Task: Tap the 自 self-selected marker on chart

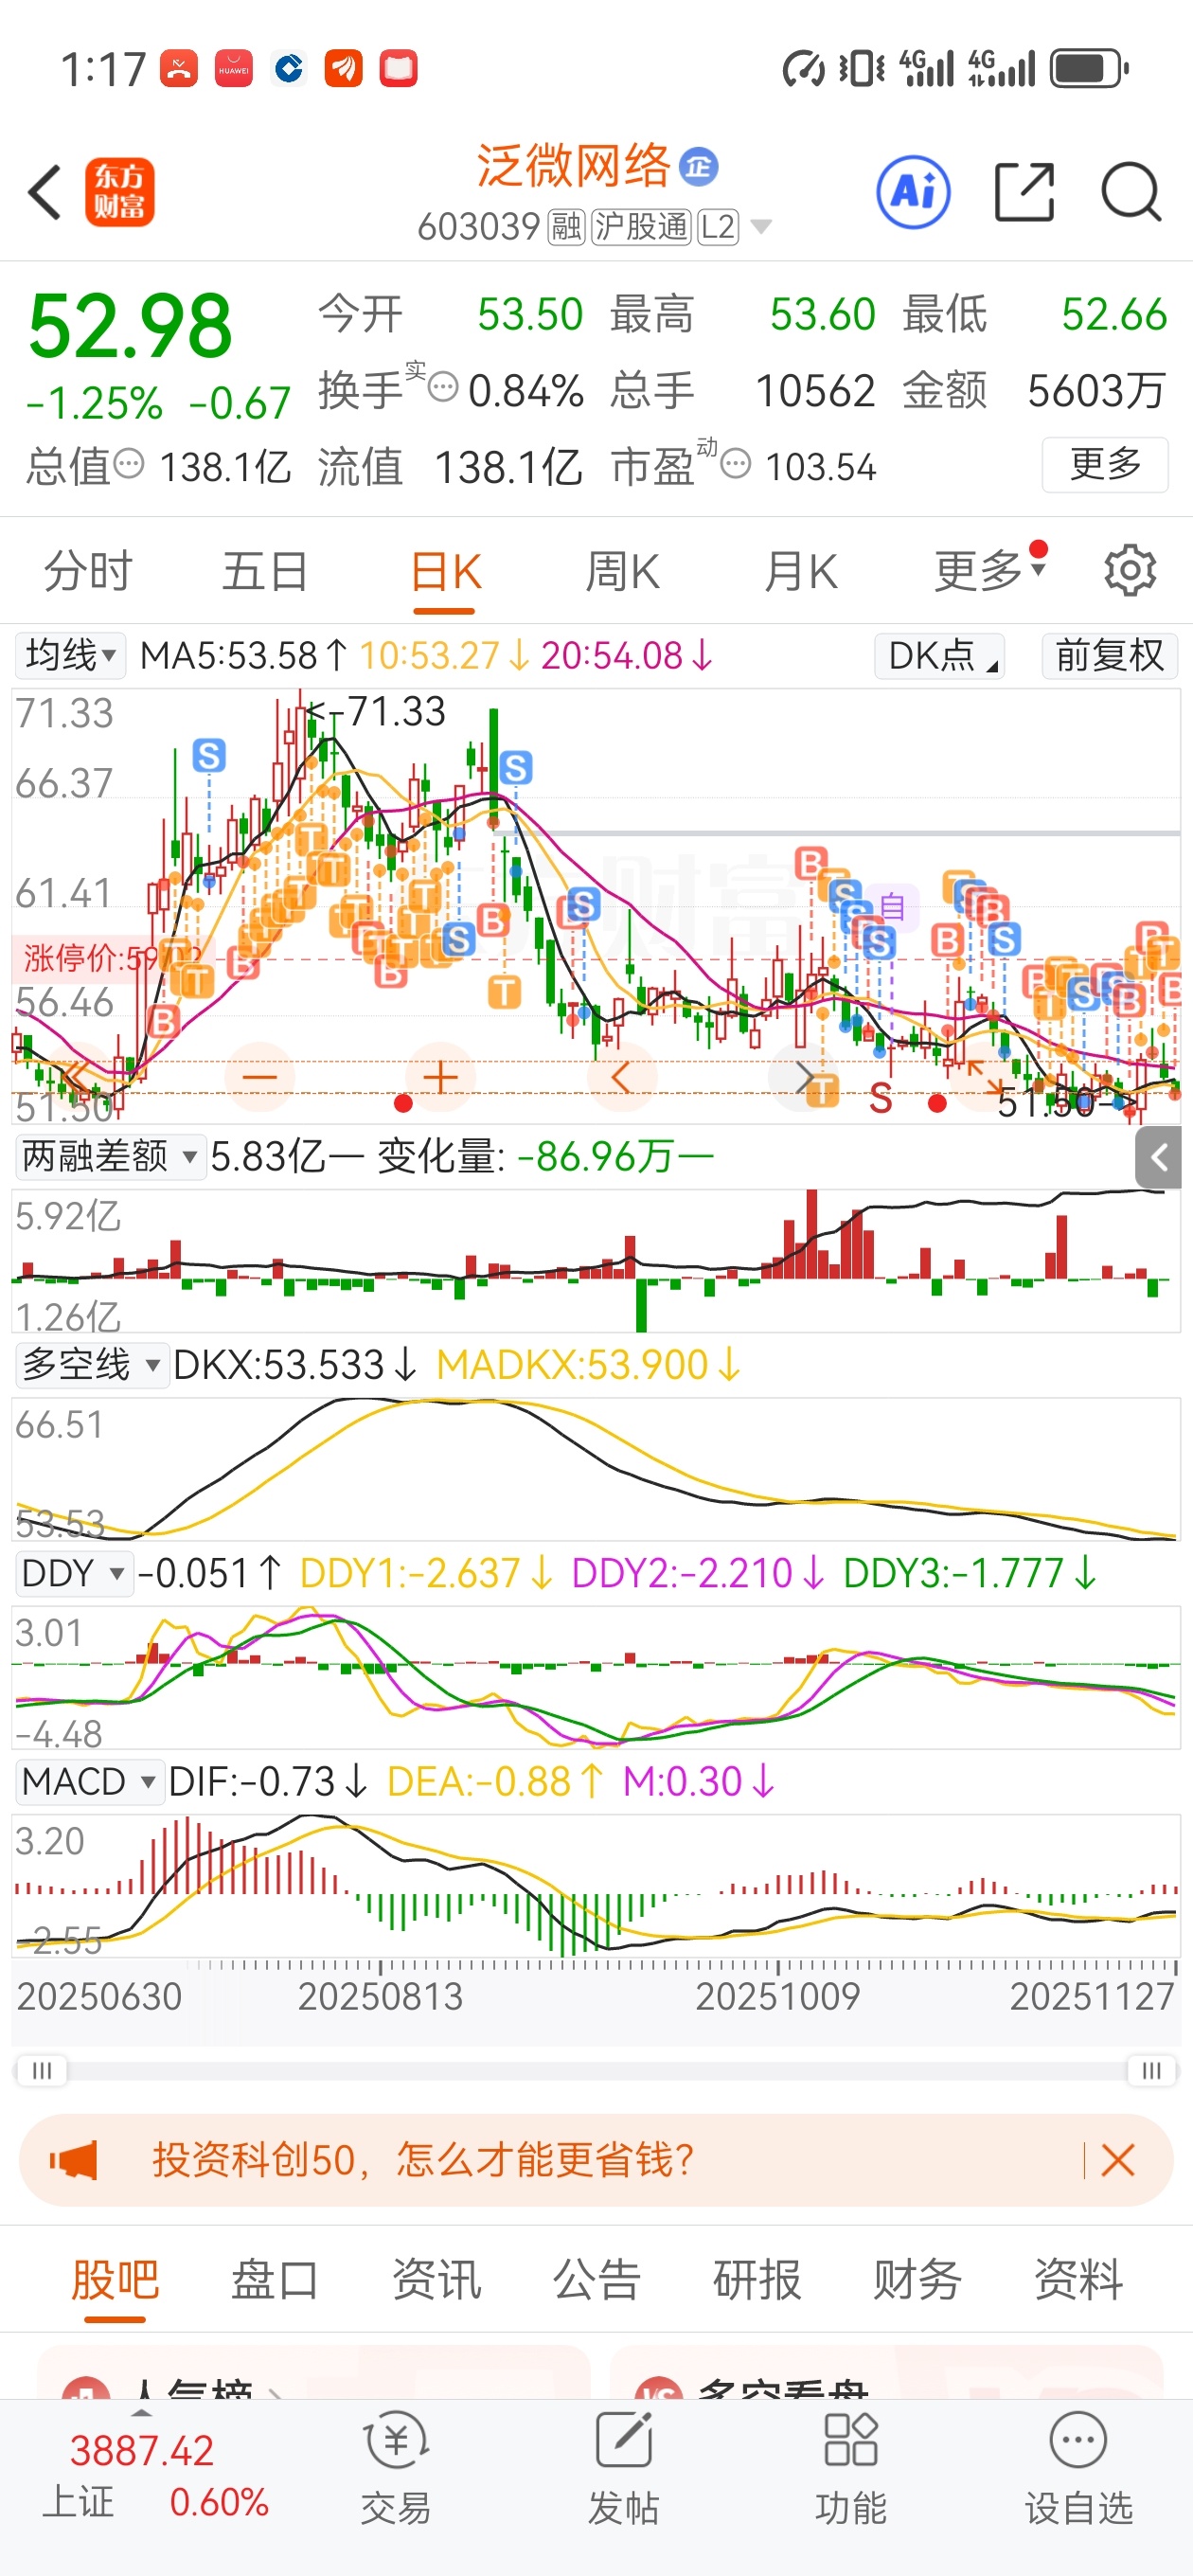Action: click(892, 907)
